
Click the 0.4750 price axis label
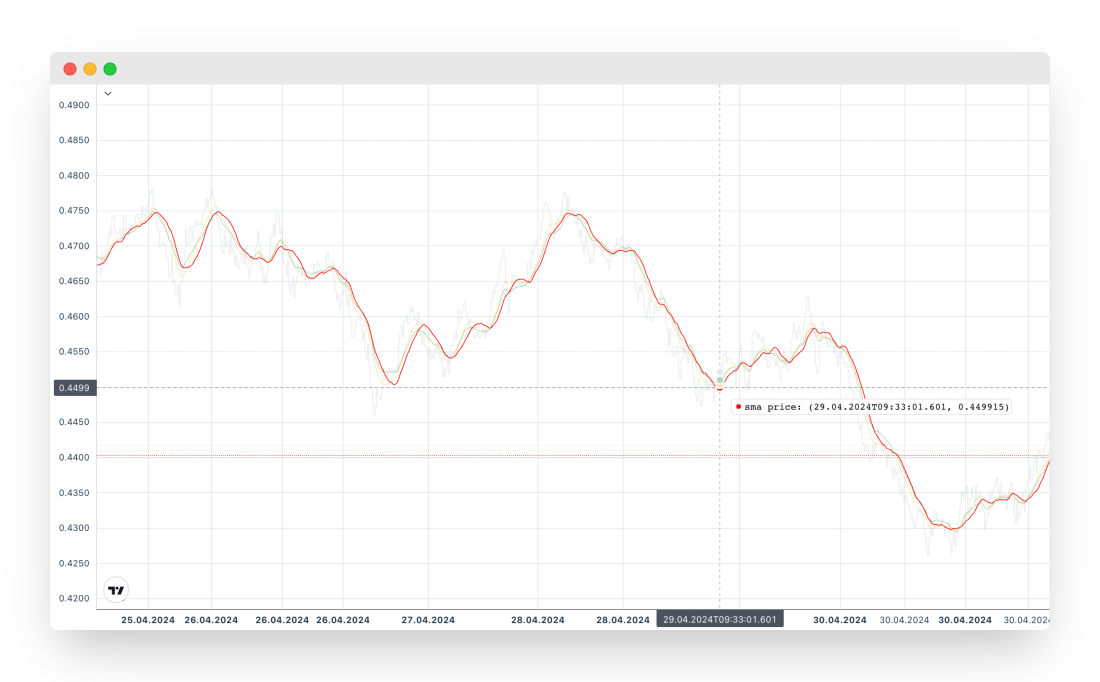coord(75,211)
